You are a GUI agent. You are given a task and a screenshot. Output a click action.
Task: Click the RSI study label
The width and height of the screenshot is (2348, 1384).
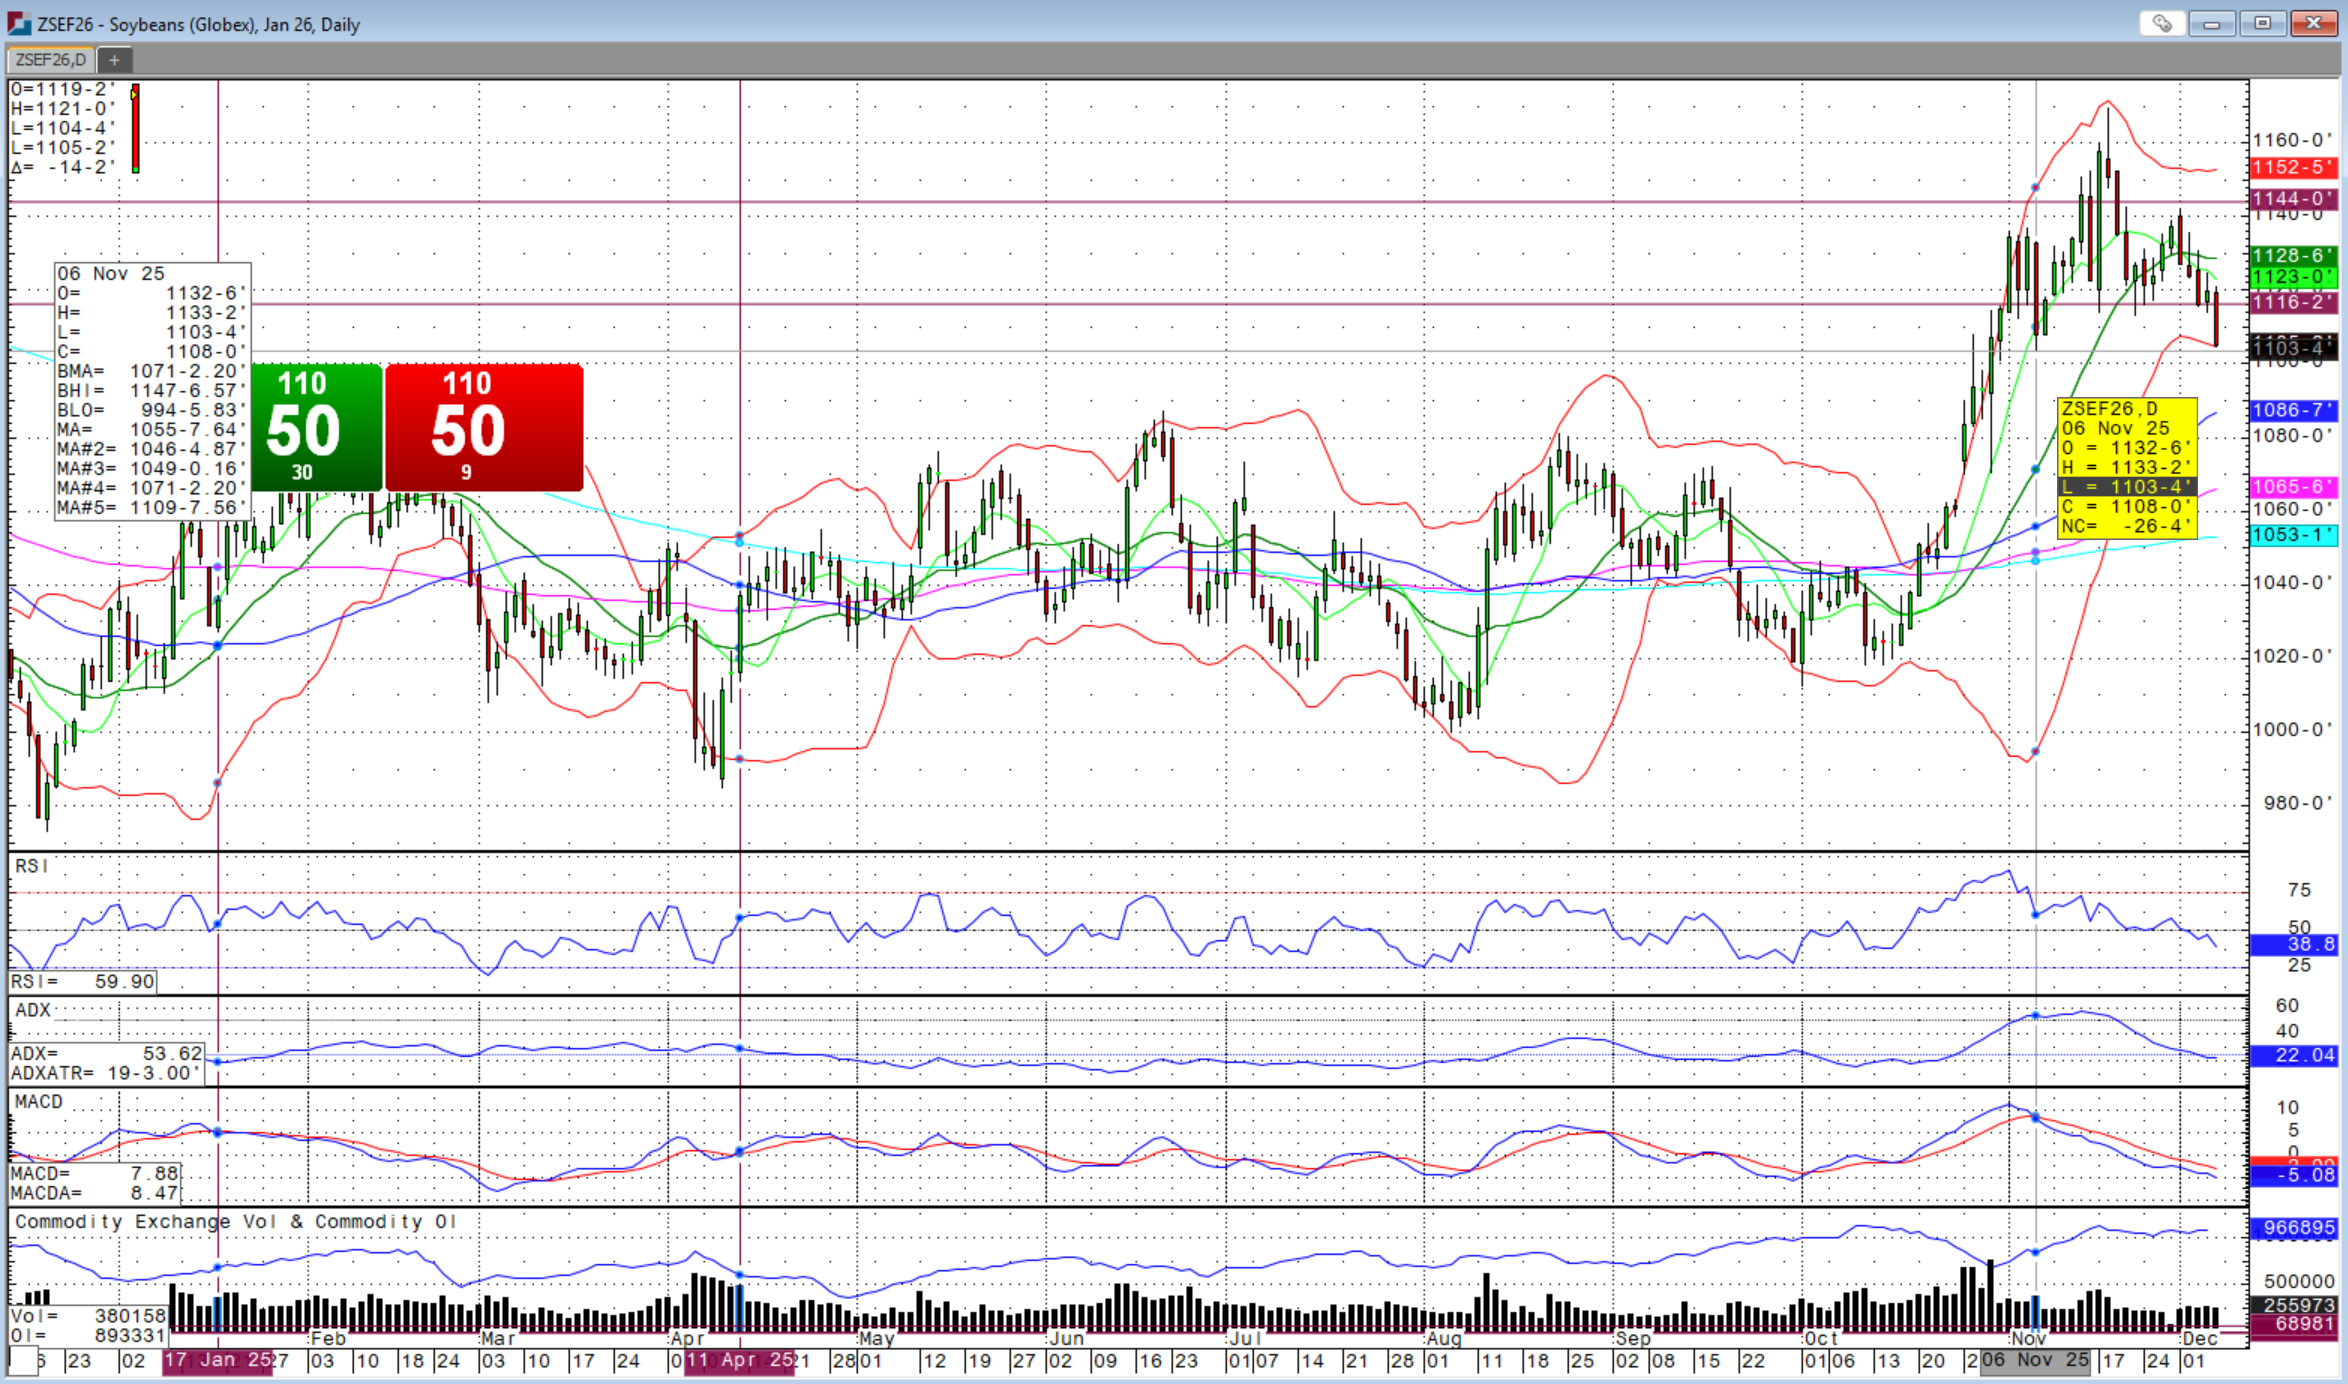[31, 866]
